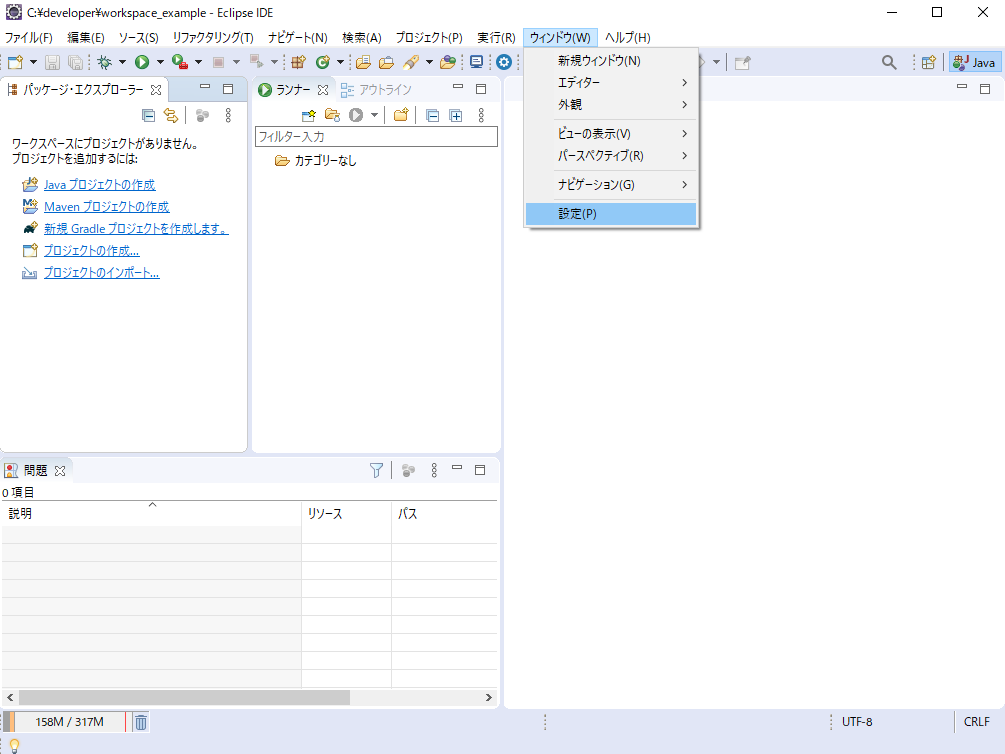Image resolution: width=1005 pixels, height=754 pixels.
Task: Open the Refactoring リファクタリング(T) menu
Action: tap(213, 38)
